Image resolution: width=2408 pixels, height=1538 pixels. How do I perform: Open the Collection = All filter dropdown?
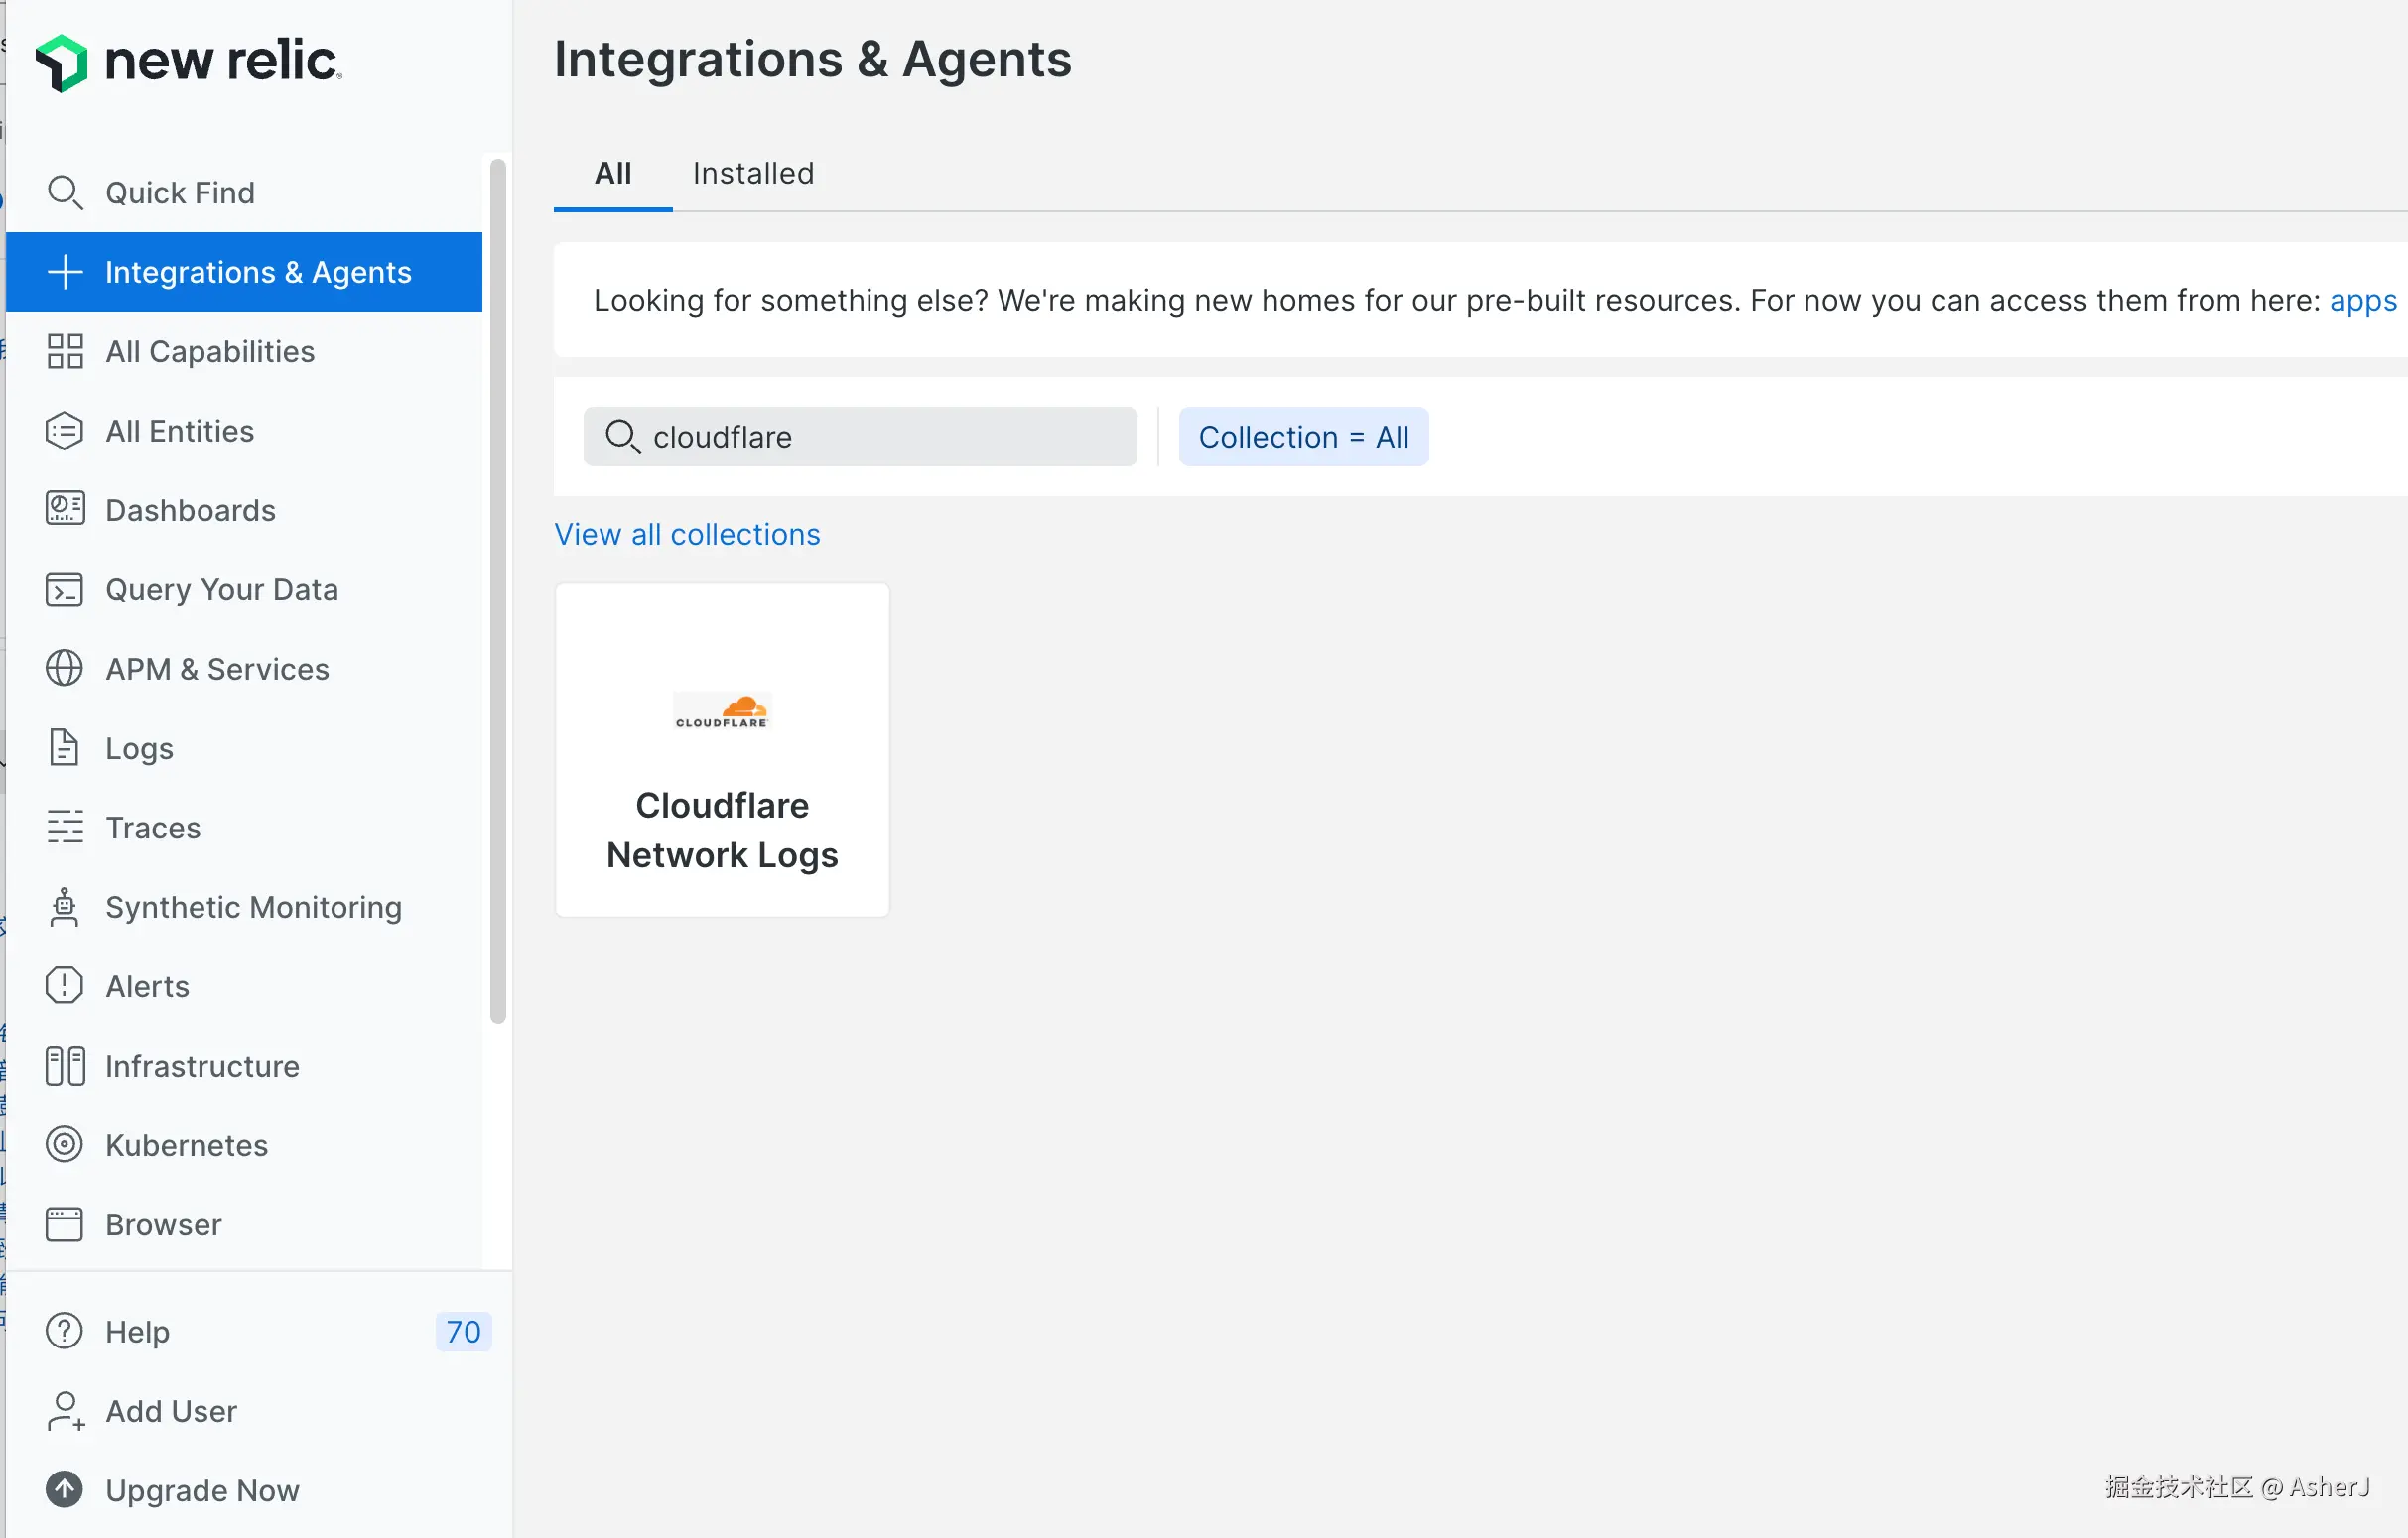[1303, 437]
